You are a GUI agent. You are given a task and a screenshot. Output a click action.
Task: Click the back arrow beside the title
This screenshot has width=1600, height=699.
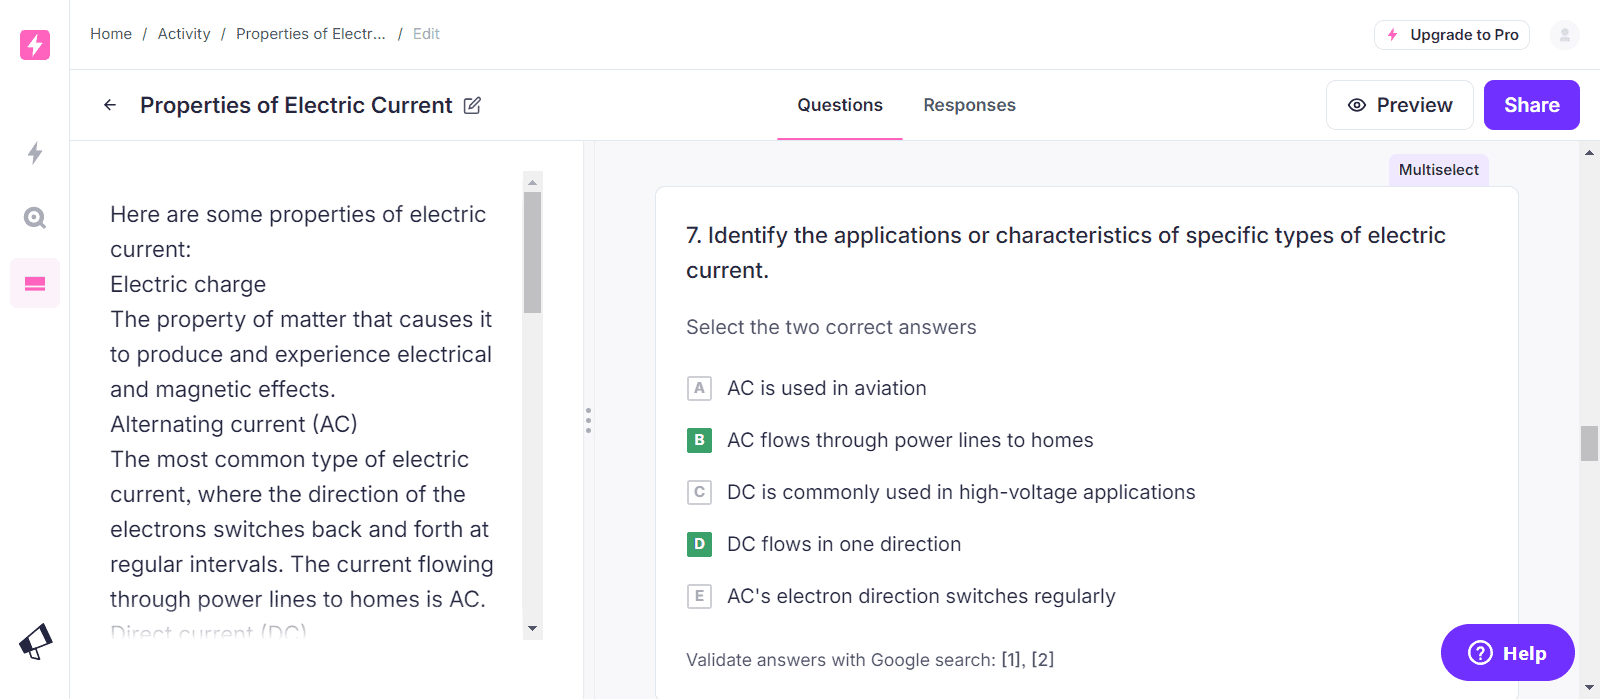[110, 105]
